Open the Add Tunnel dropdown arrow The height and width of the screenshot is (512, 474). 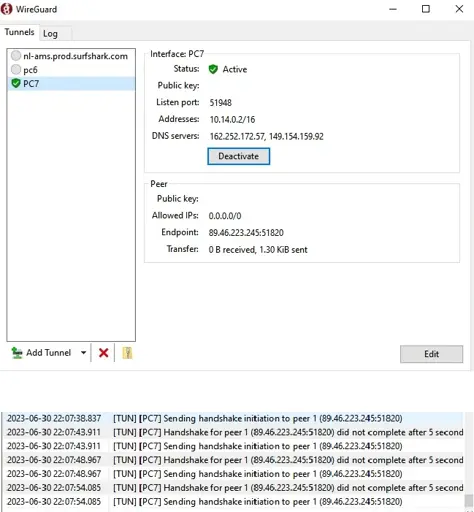tap(83, 353)
